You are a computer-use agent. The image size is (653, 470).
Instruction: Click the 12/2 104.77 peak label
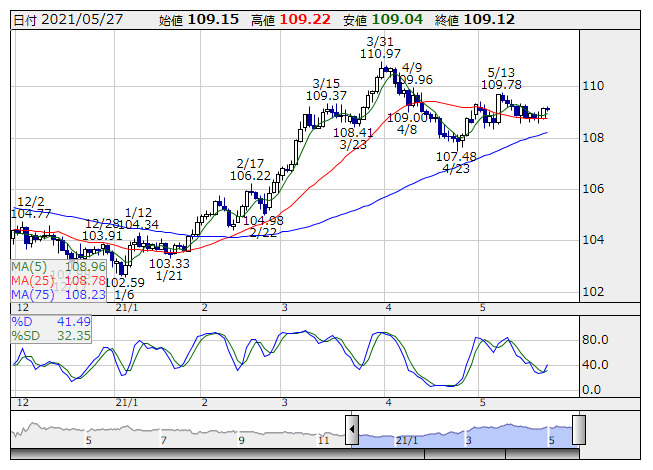point(31,207)
